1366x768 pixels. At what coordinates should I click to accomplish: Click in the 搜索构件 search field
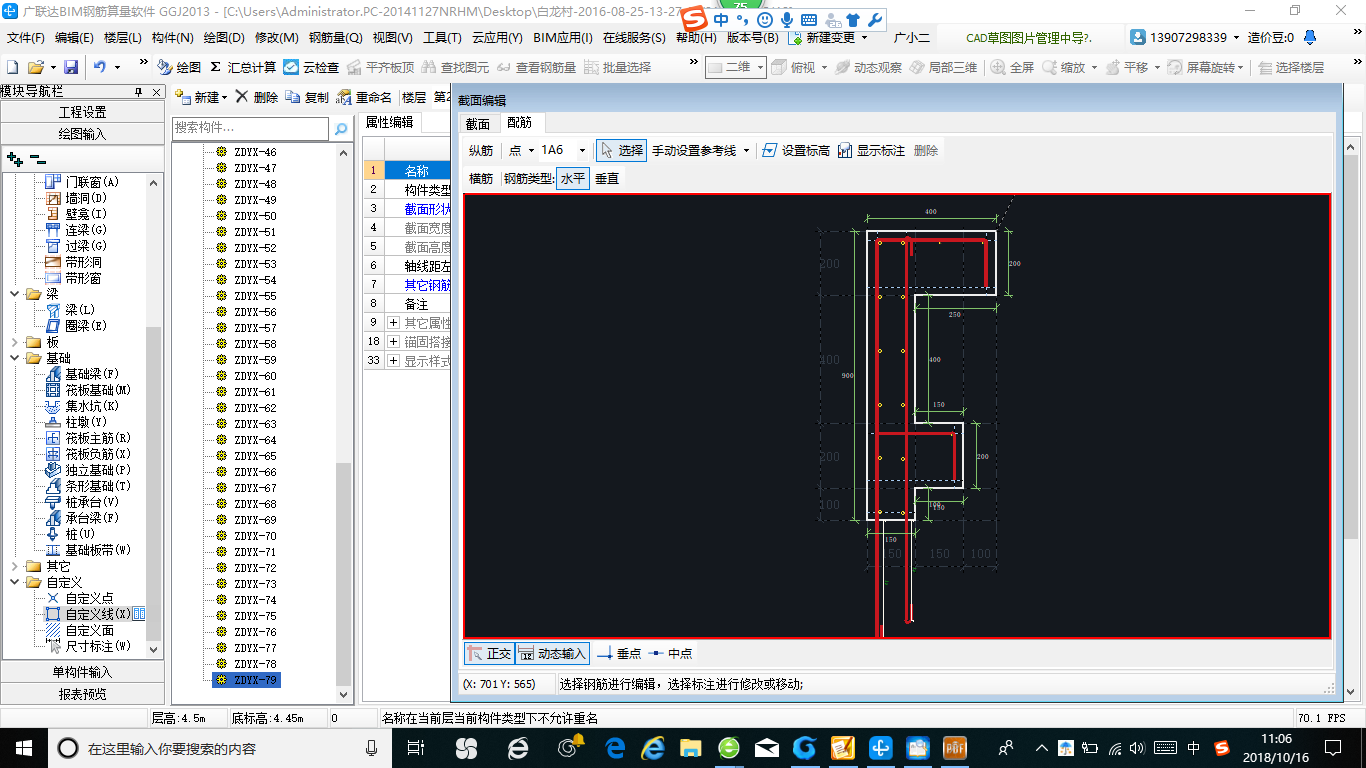[250, 128]
